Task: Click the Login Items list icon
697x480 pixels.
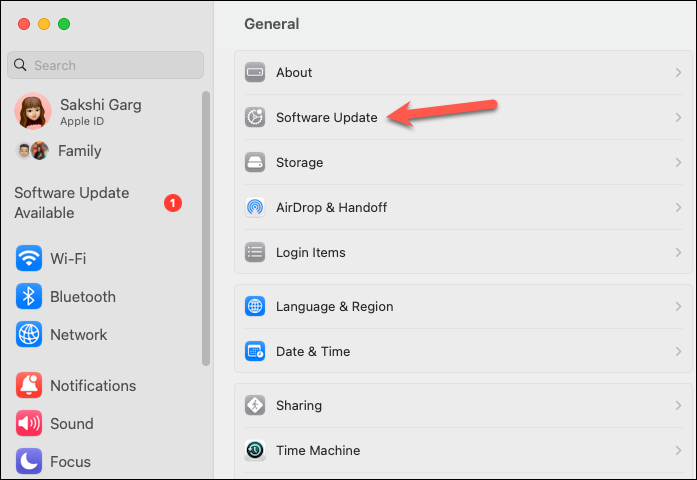Action: coord(255,252)
